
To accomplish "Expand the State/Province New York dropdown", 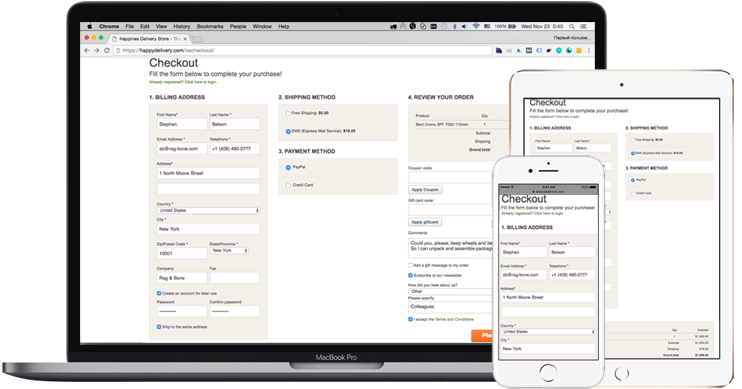I will coord(229,250).
